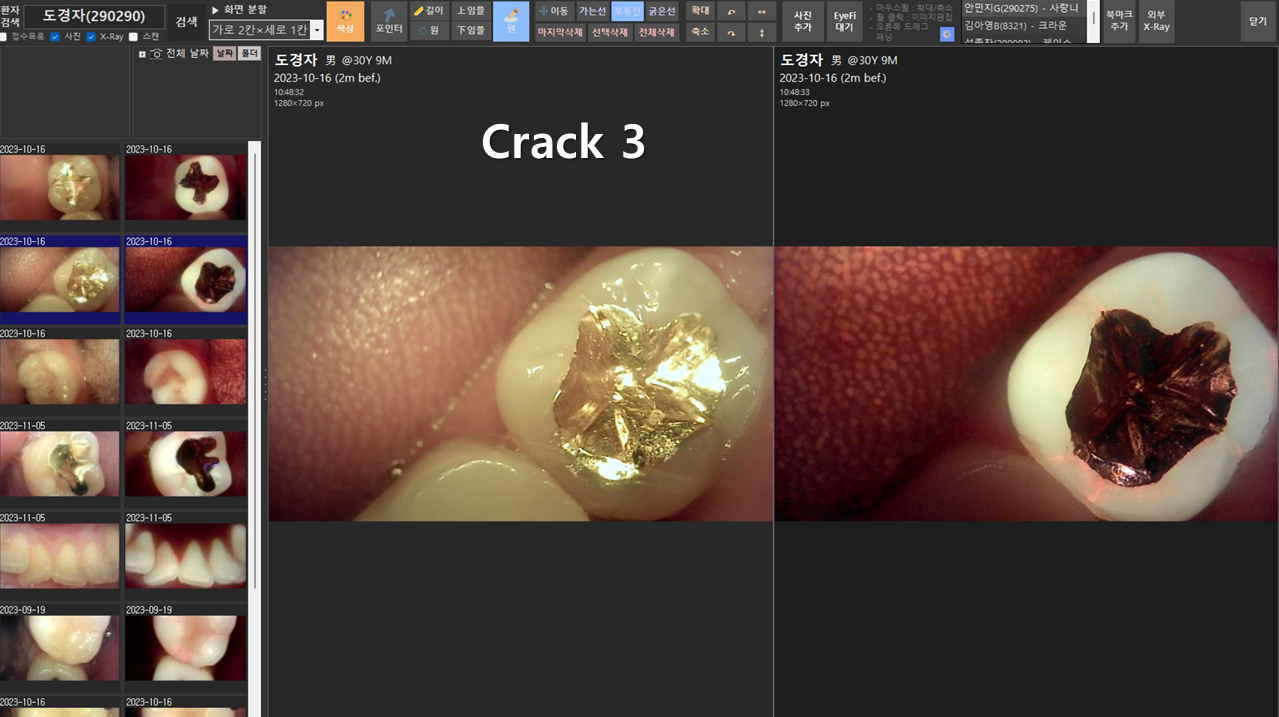Select 가는선 thin line width

tap(592, 11)
